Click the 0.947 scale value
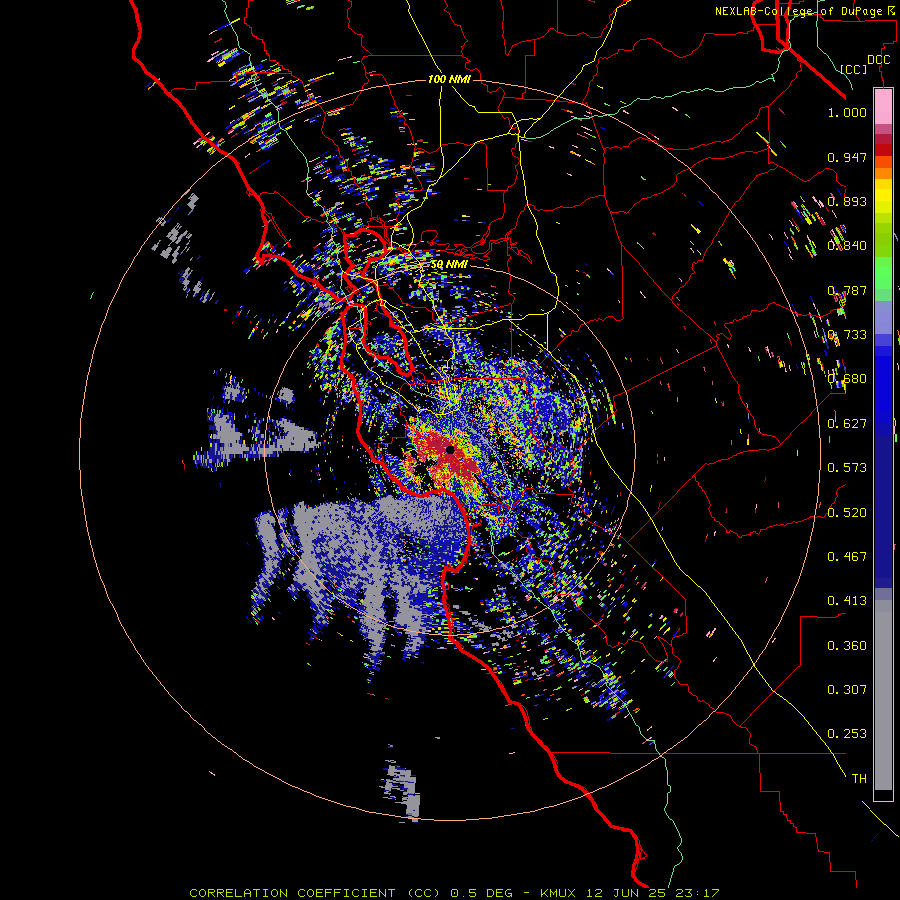 point(847,157)
